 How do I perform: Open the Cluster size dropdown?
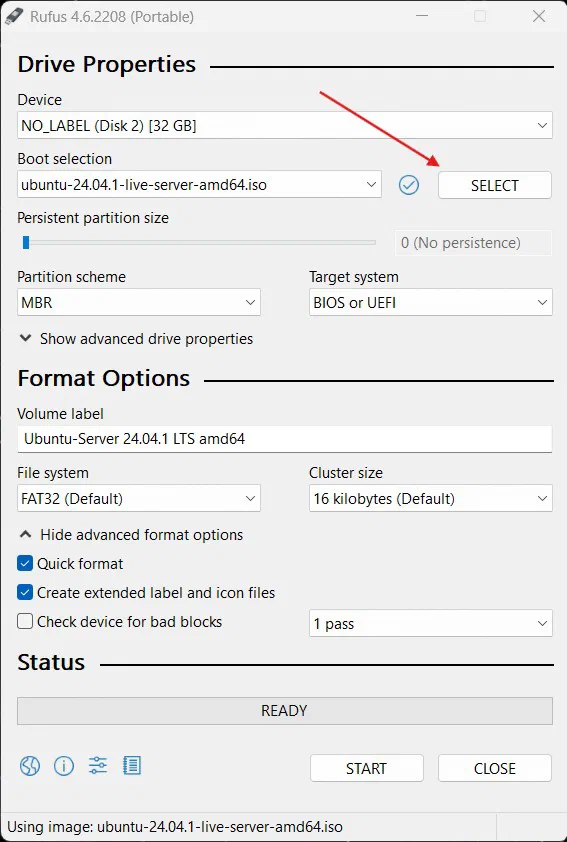click(431, 498)
